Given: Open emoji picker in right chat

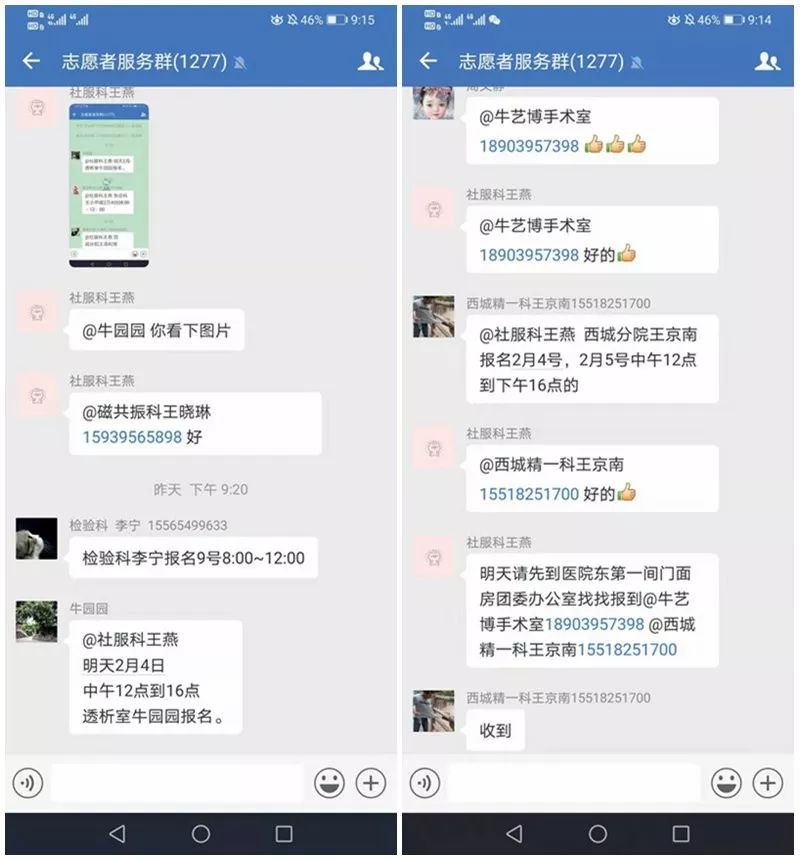Looking at the screenshot, I should [x=727, y=783].
